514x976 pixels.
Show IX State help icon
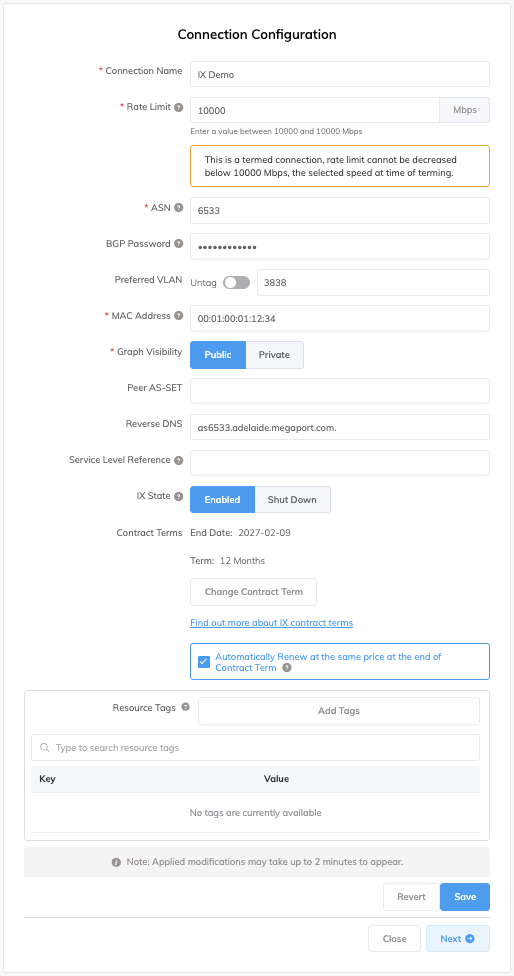179,496
